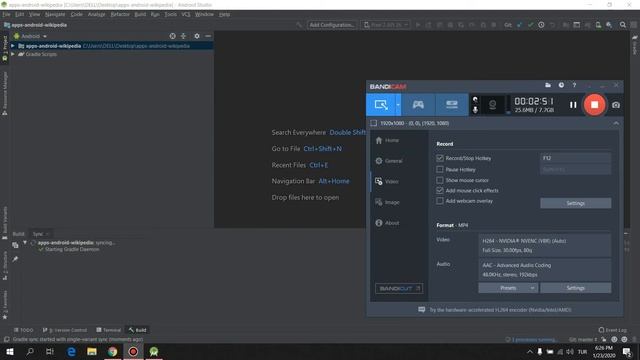Open the Home section in Bandicam
Screen dimensions: 640x360
(x=387, y=140)
